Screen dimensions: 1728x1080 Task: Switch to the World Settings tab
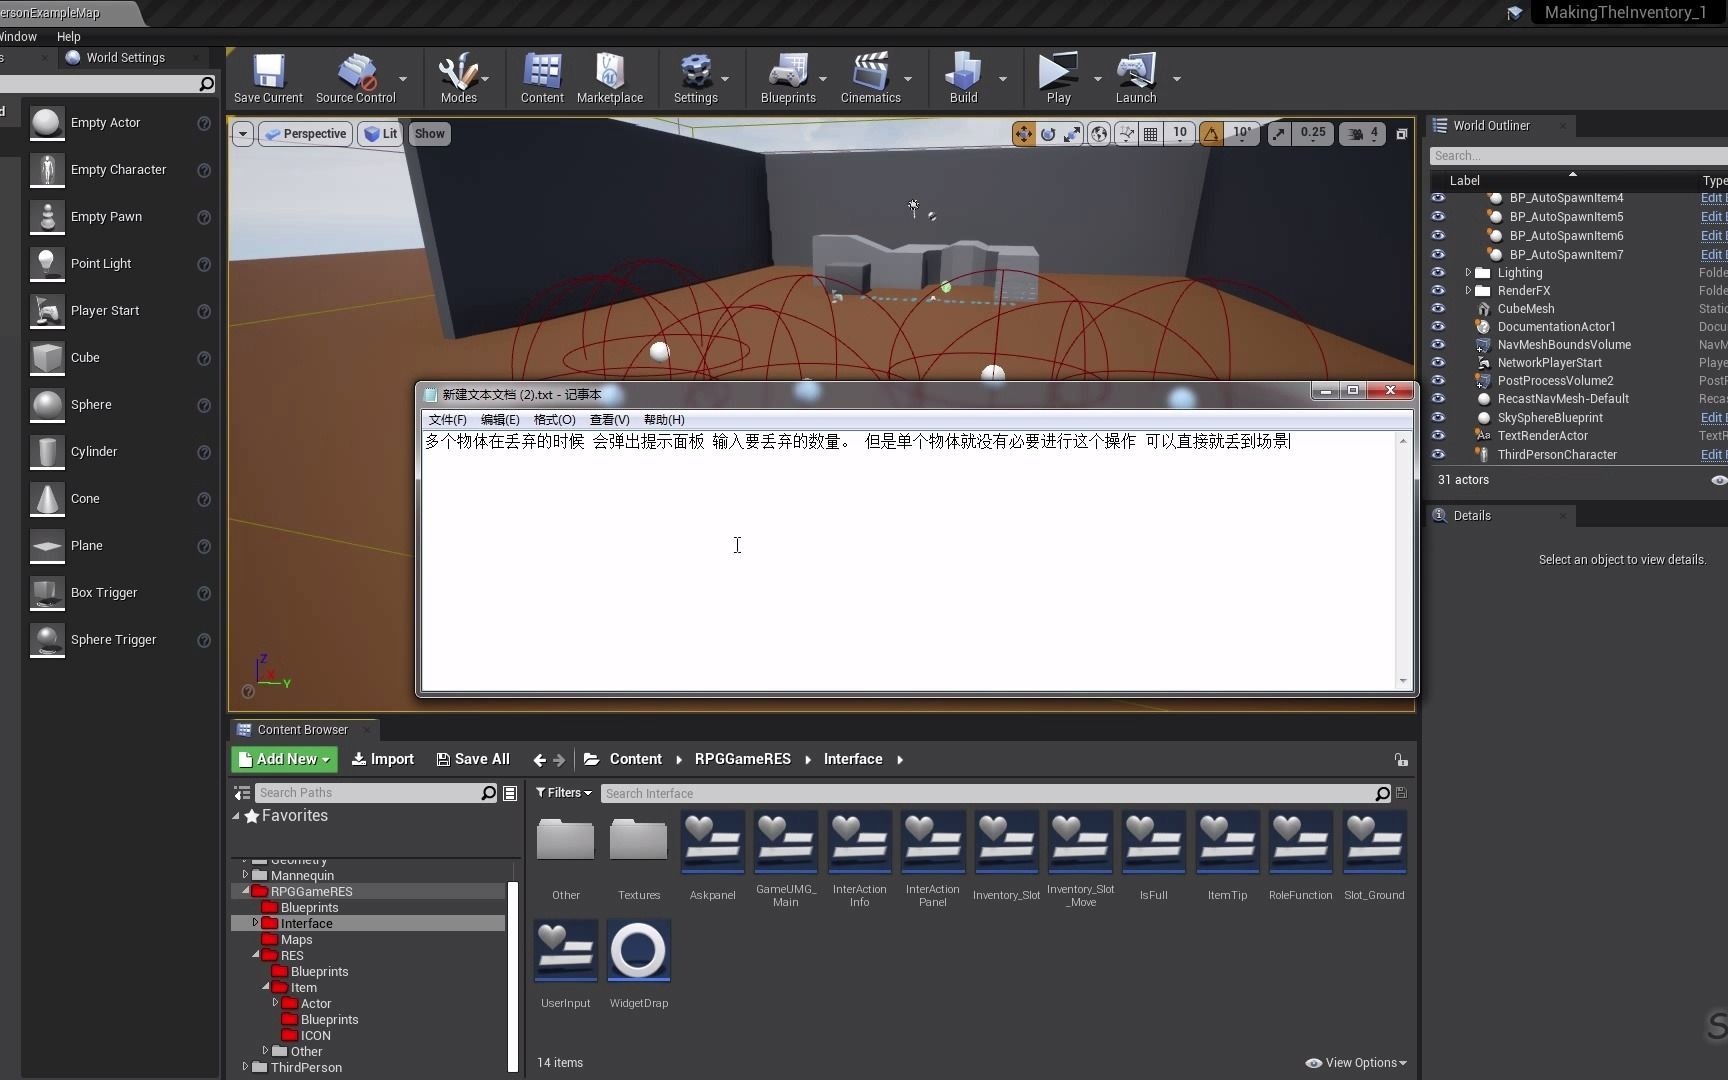point(125,57)
